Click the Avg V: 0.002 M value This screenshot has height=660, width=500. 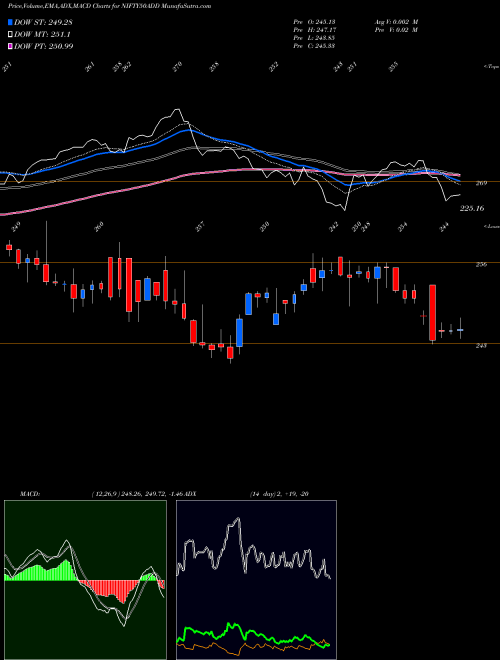(x=395, y=21)
